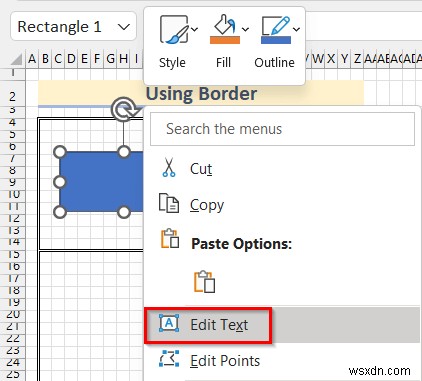Screen dimensions: 422x381
Task: Expand the Style dropdown arrow
Action: (194, 29)
